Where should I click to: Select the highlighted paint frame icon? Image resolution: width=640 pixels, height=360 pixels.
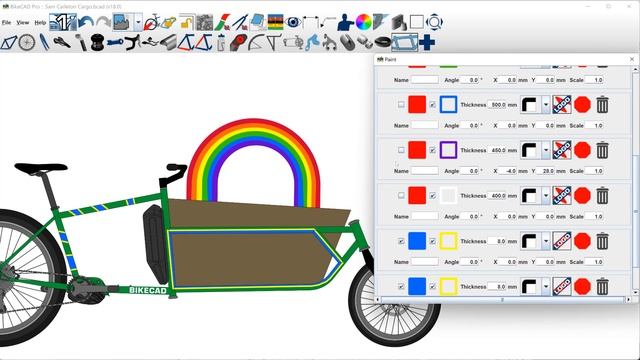pyautogui.click(x=404, y=42)
